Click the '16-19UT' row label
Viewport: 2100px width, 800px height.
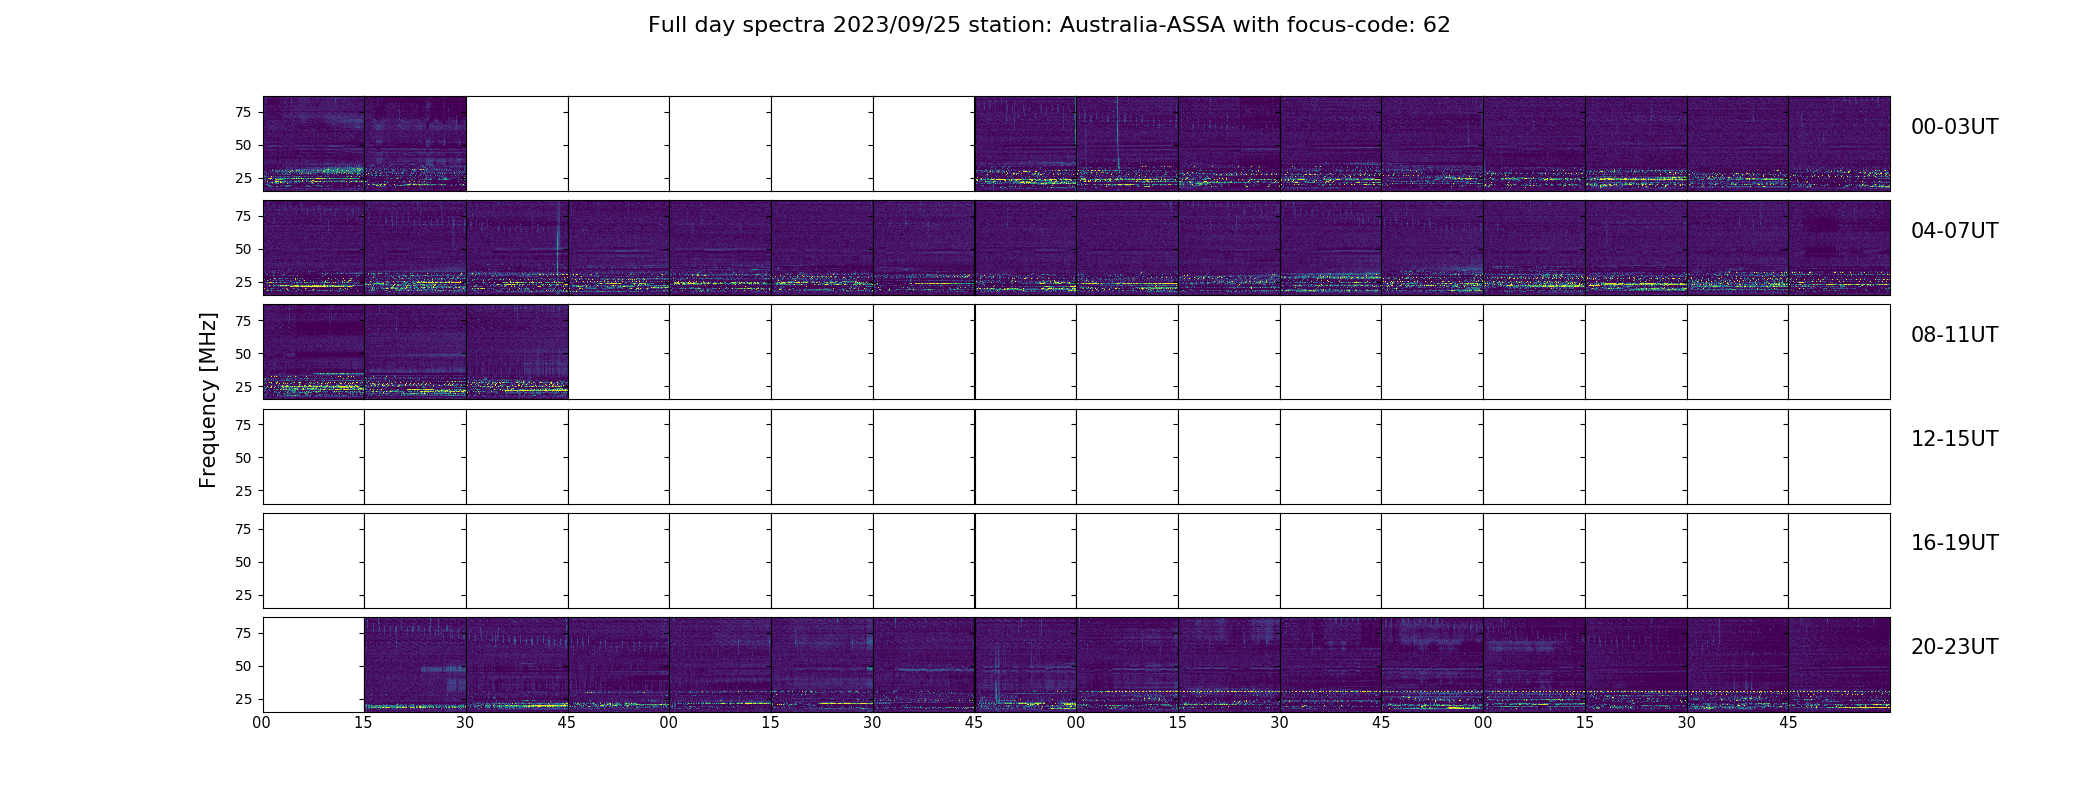click(x=1954, y=543)
